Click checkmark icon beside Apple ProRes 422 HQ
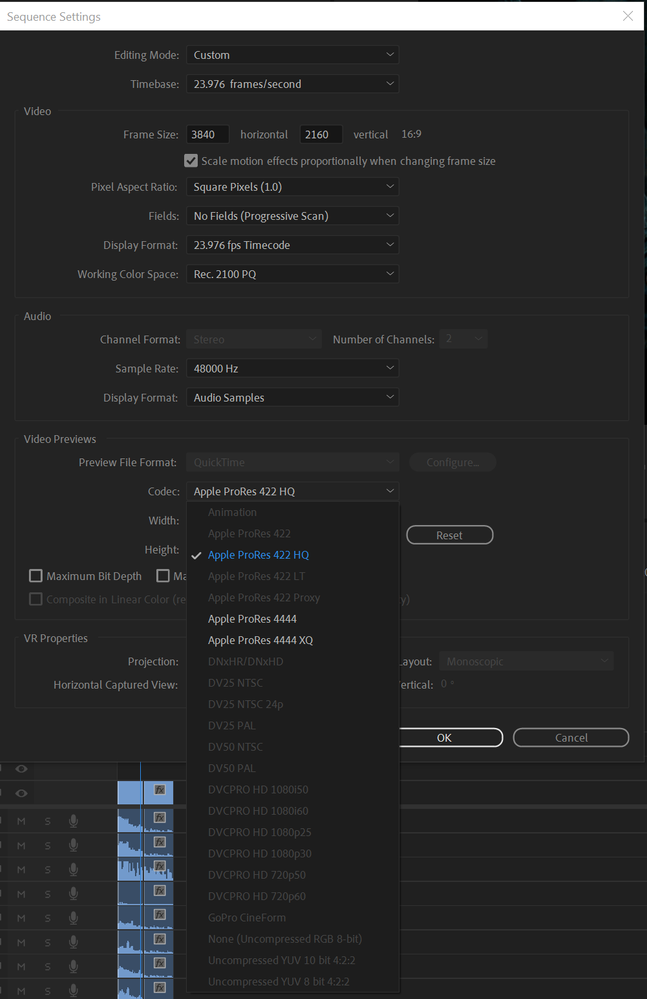The image size is (647, 999). click(x=196, y=556)
